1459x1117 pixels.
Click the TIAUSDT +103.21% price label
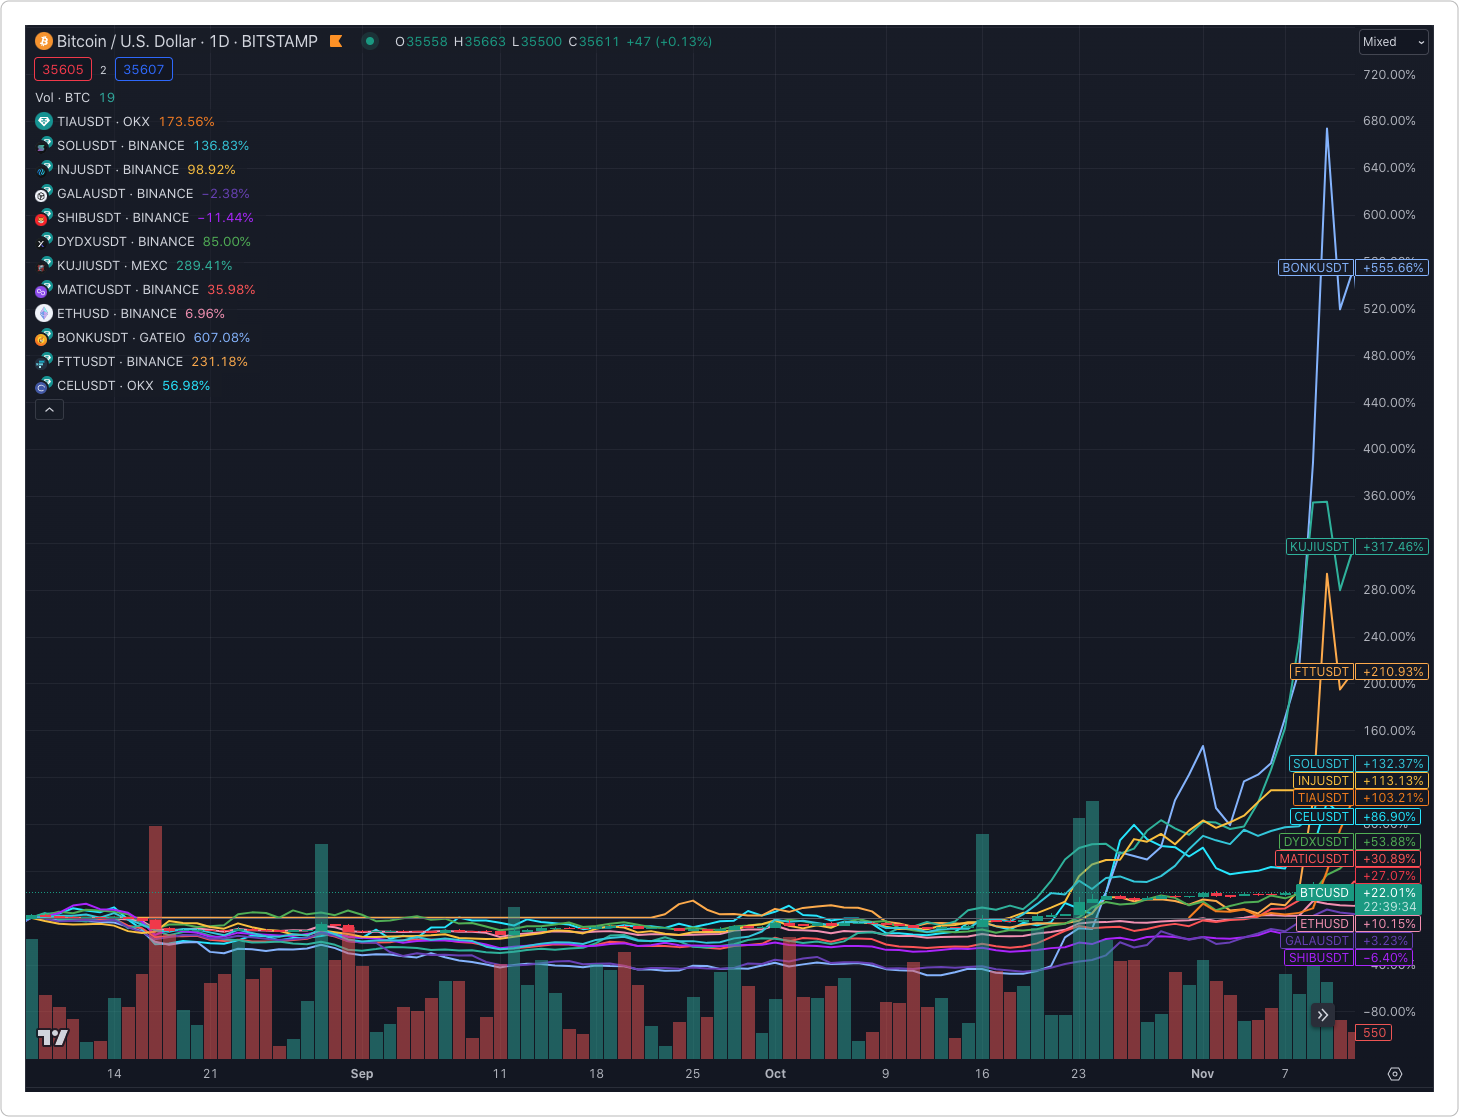[x=1360, y=798]
